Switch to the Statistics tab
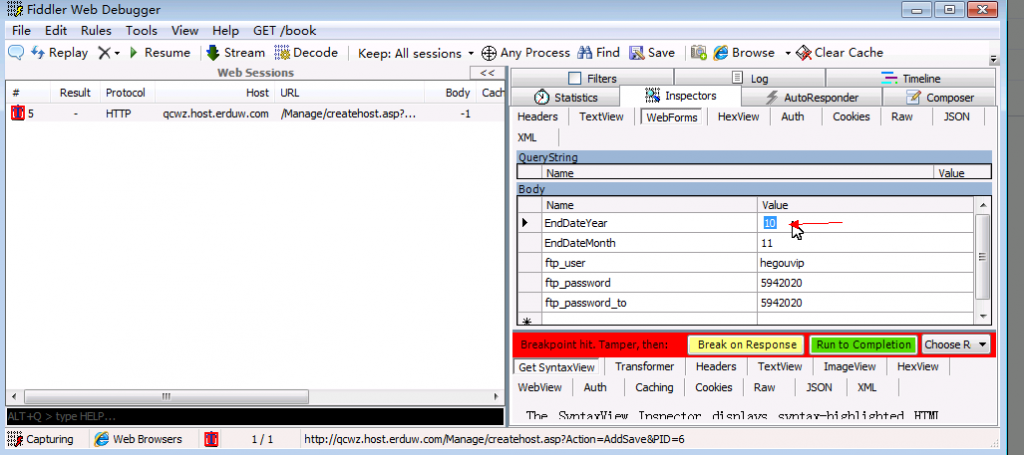The image size is (1024, 455). pyautogui.click(x=566, y=97)
